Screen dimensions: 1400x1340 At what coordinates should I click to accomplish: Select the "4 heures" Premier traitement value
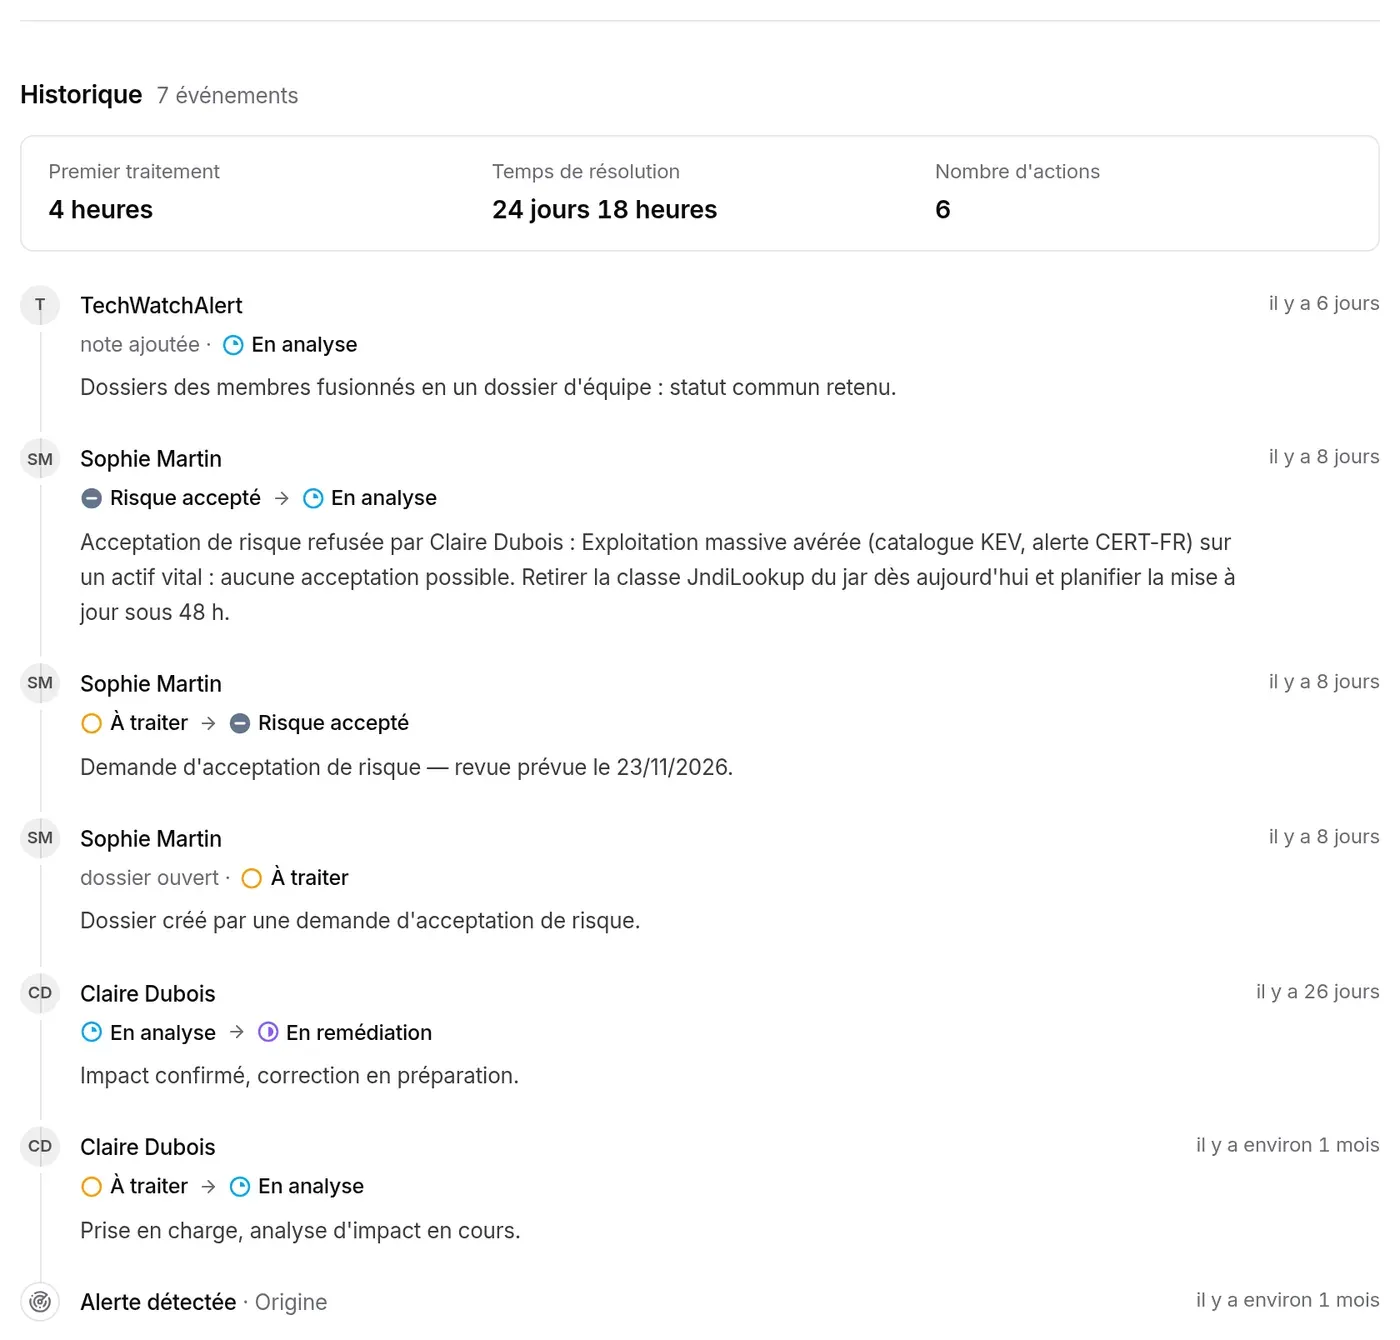pyautogui.click(x=101, y=210)
